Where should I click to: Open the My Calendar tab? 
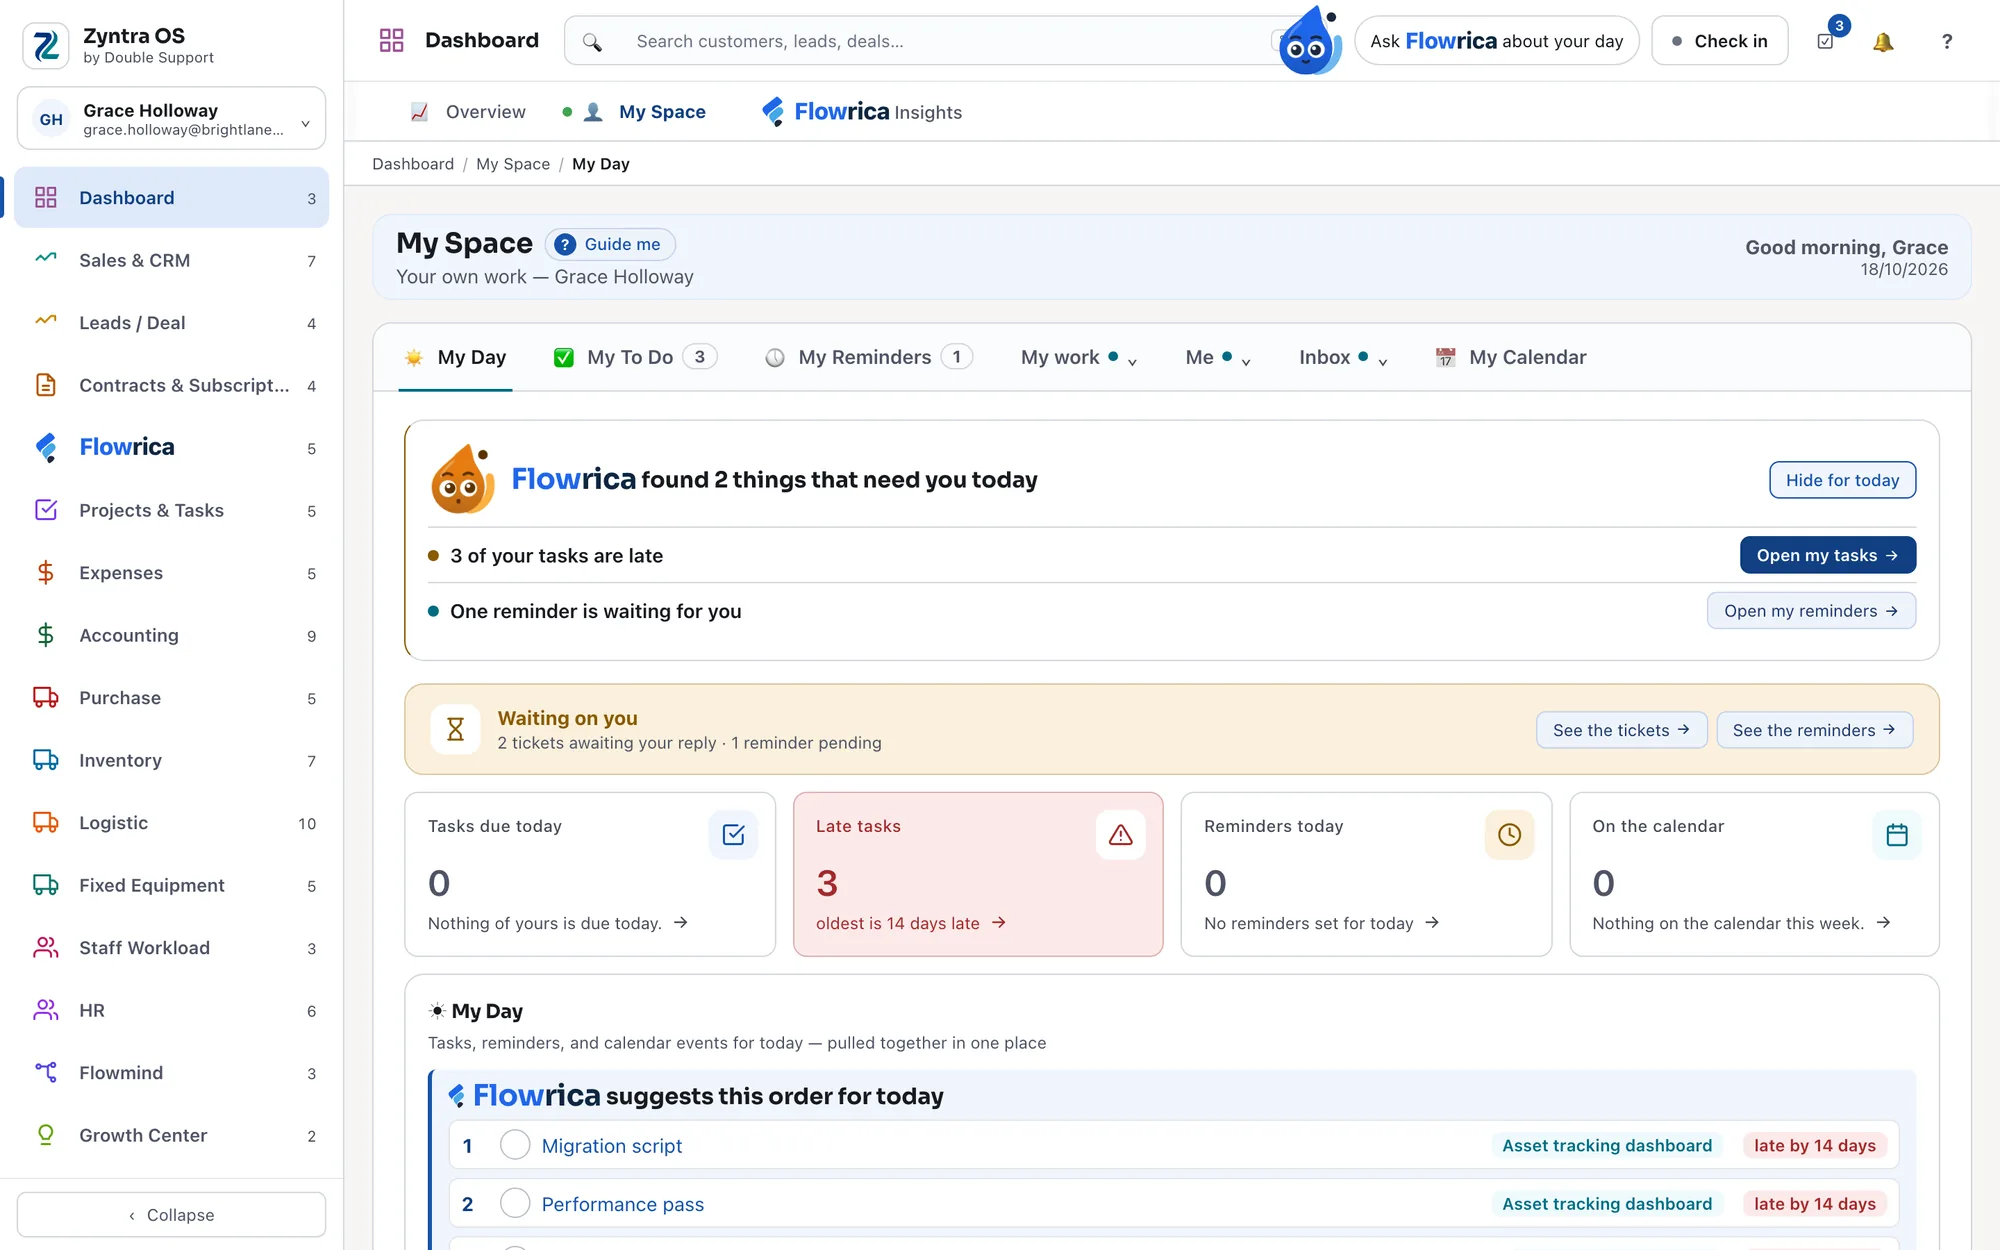pyautogui.click(x=1510, y=357)
